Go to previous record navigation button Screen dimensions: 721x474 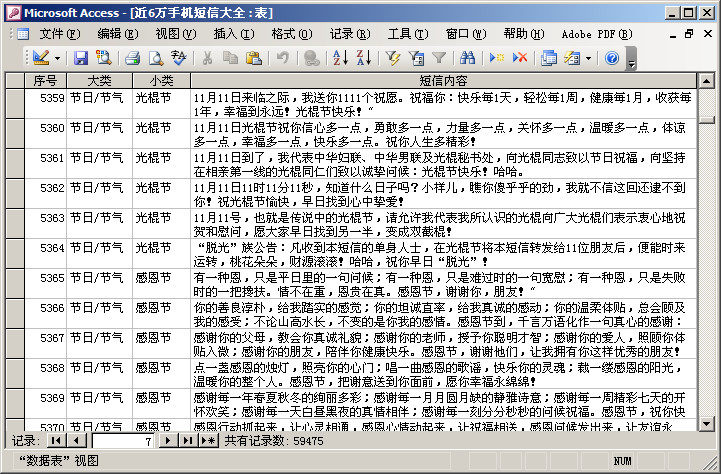(x=76, y=440)
